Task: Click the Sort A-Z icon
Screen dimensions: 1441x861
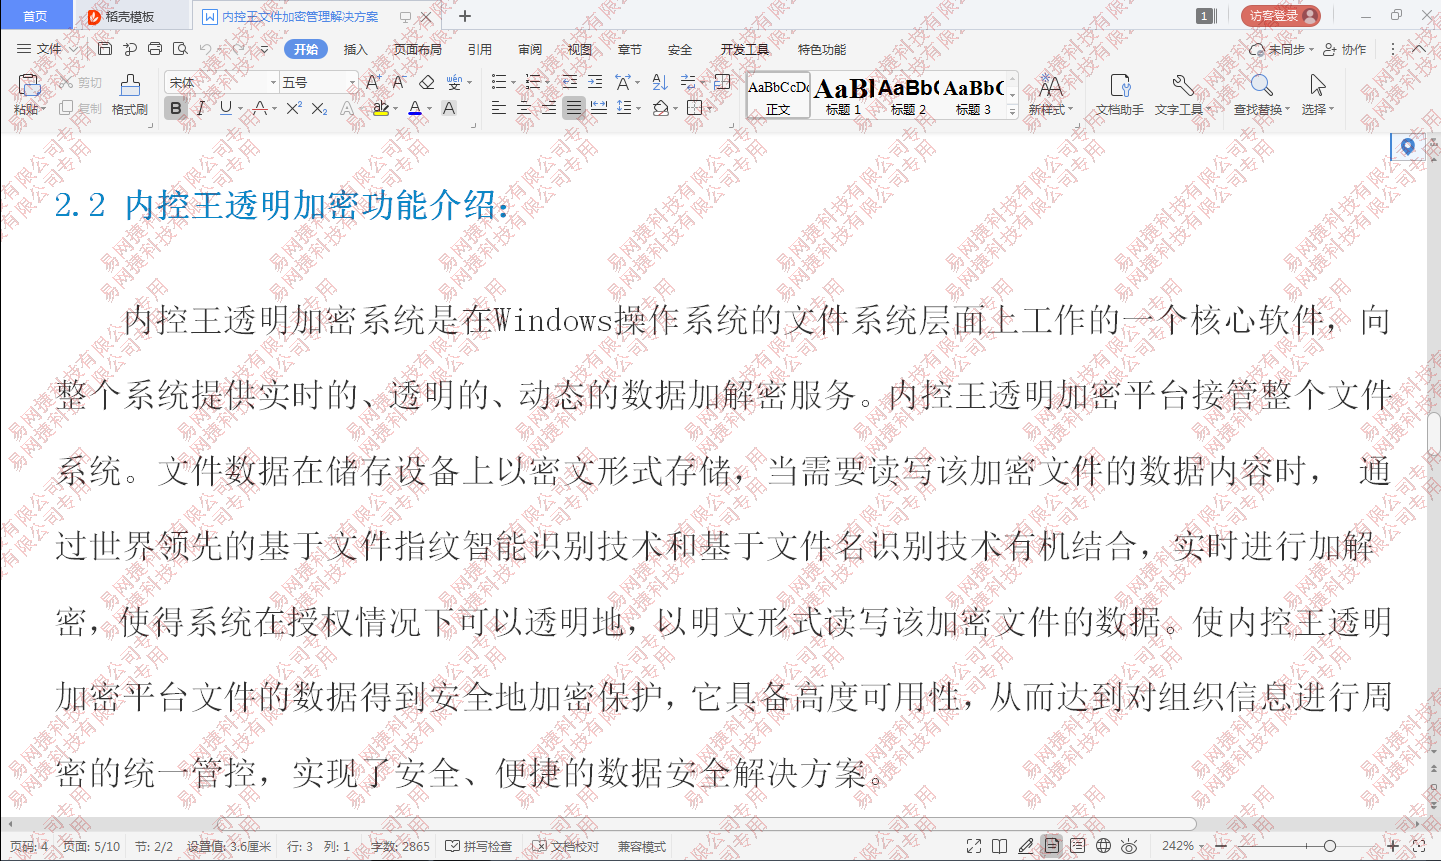Action: click(660, 82)
